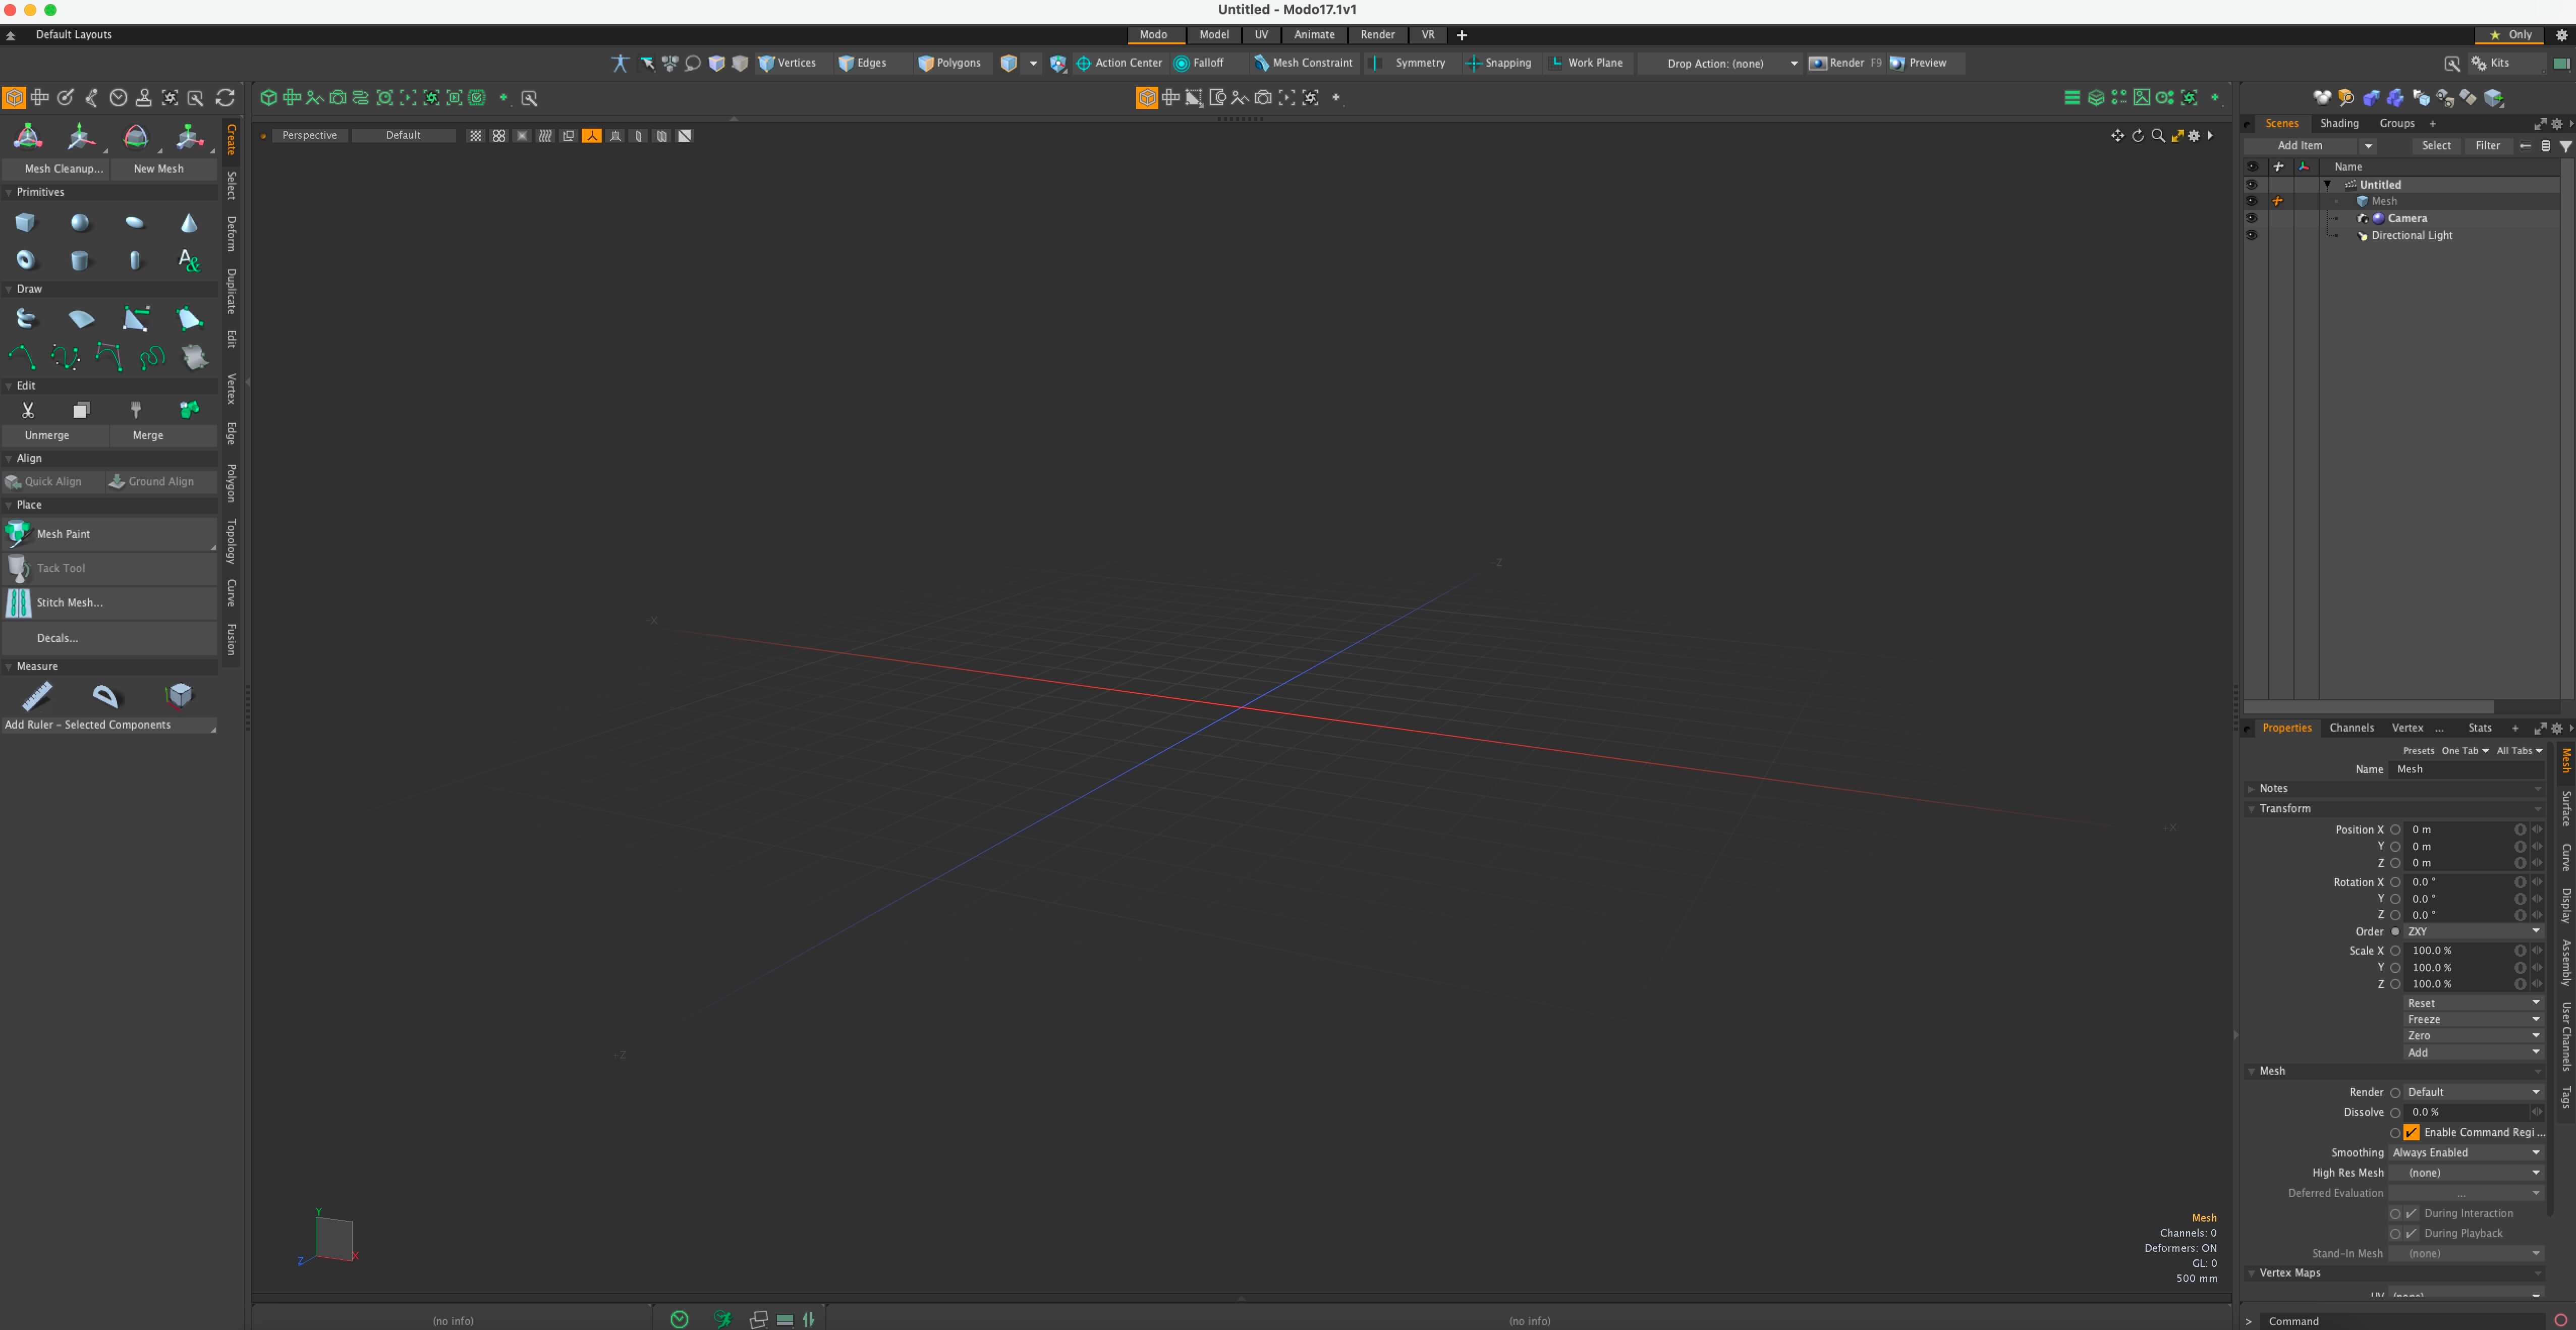Toggle visibility of the Directional Light item

pos(2252,235)
